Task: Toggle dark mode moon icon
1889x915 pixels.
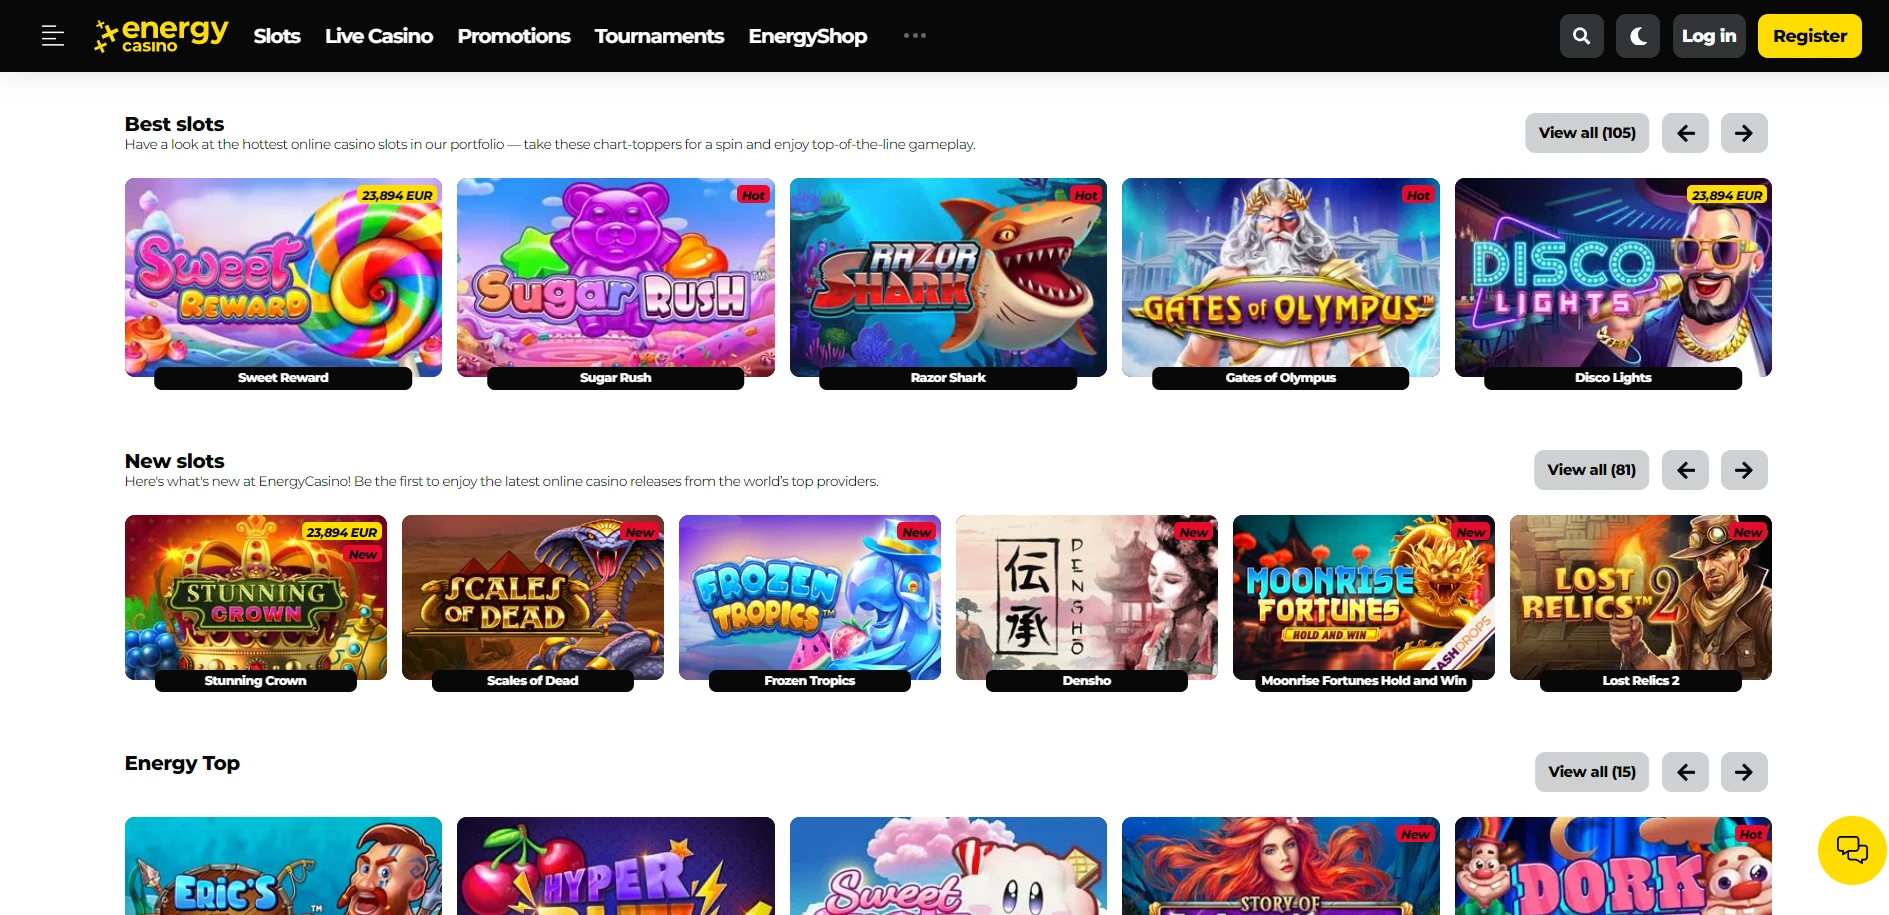Action: [1638, 36]
